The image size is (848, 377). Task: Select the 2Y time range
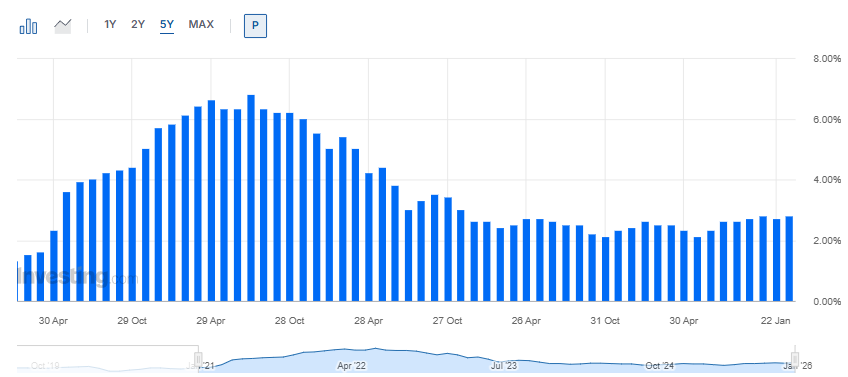coord(138,24)
